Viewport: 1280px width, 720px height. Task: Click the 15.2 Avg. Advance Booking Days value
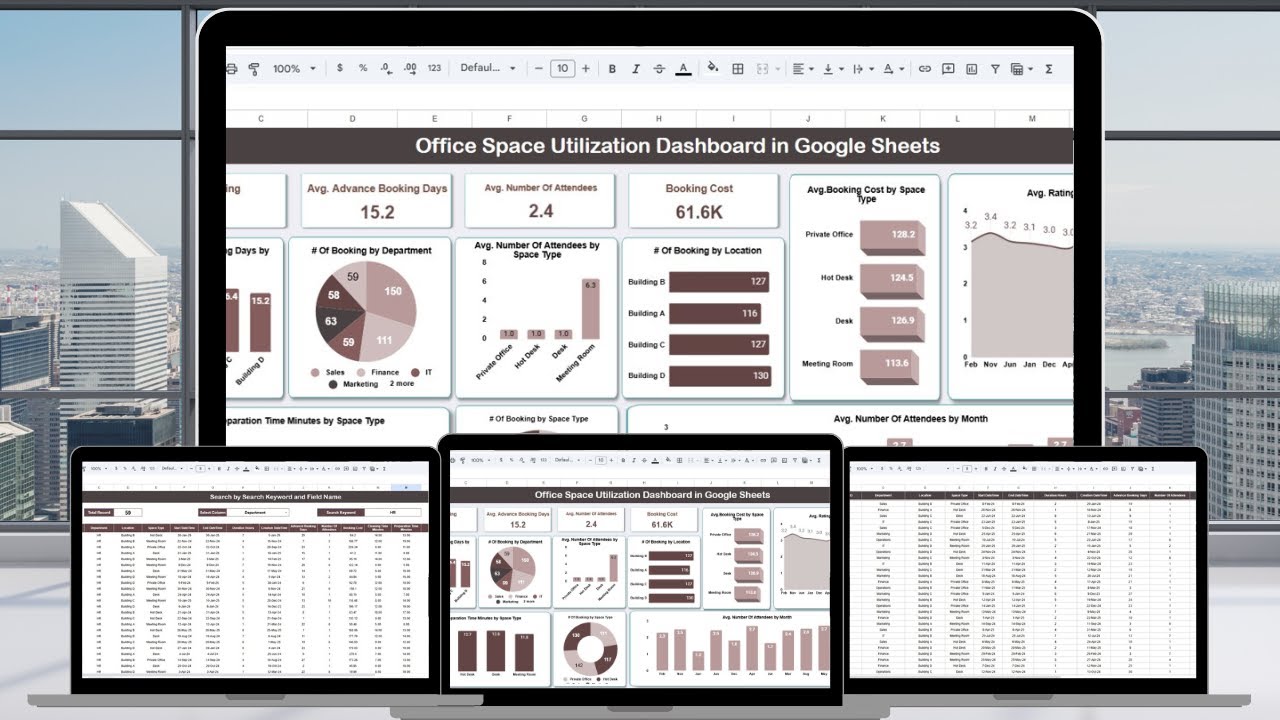[x=377, y=212]
